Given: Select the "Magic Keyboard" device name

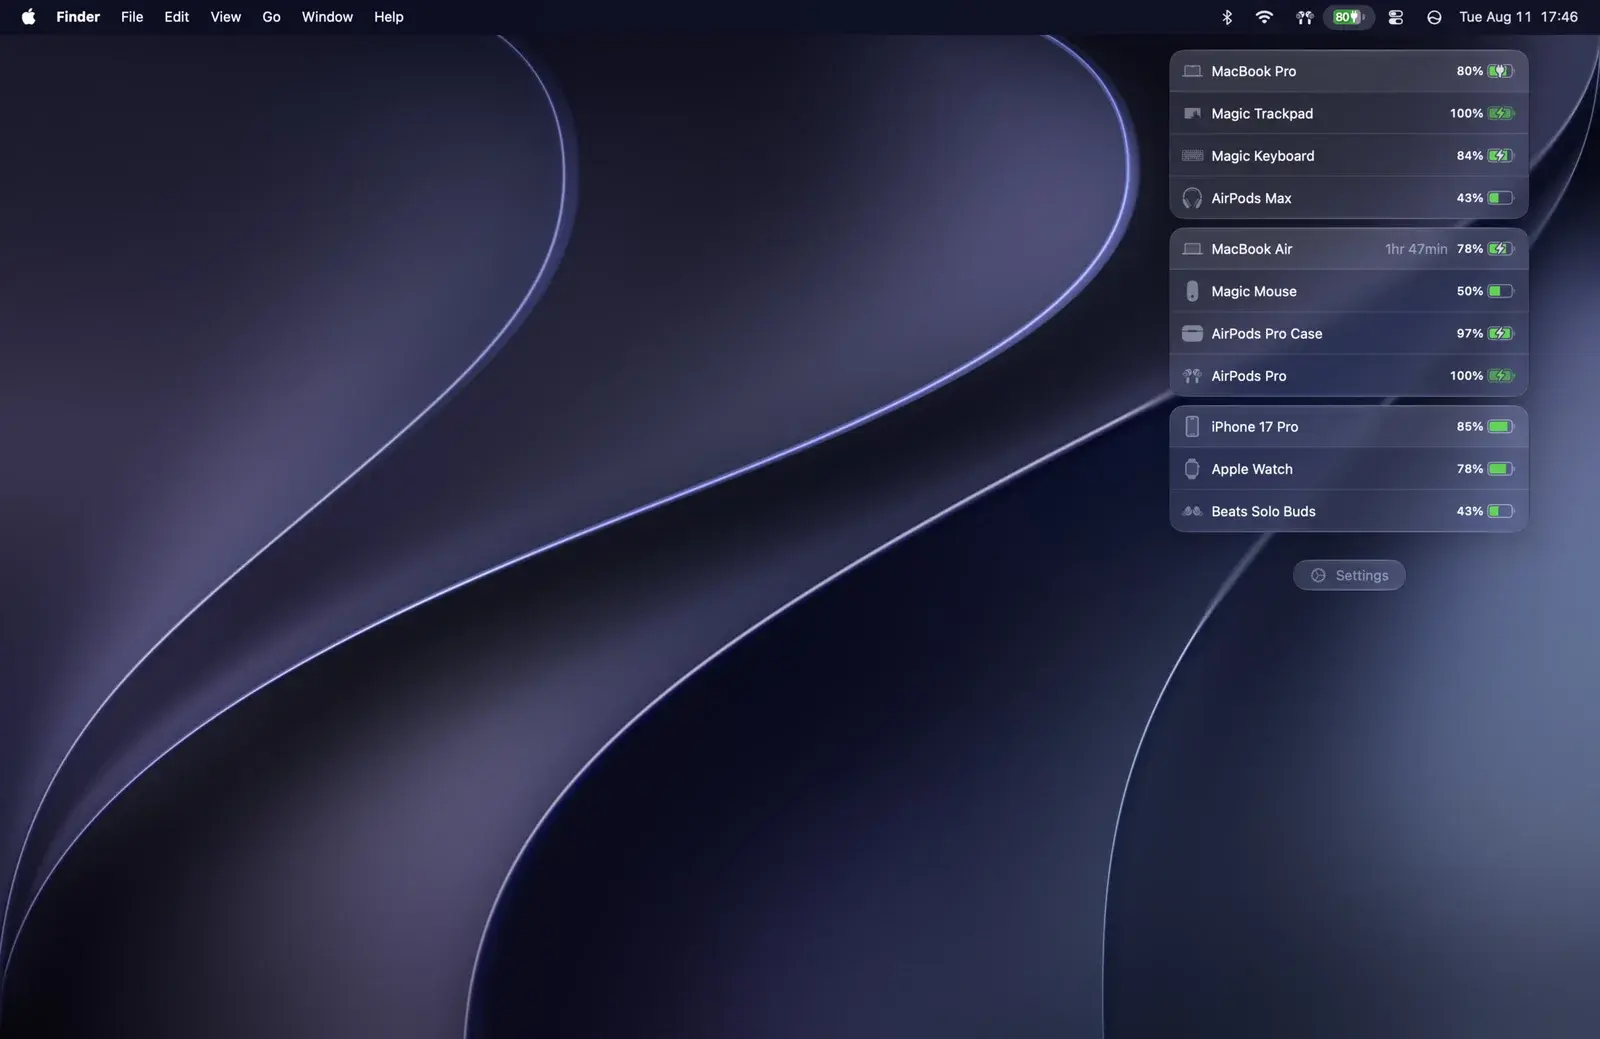Looking at the screenshot, I should 1263,156.
